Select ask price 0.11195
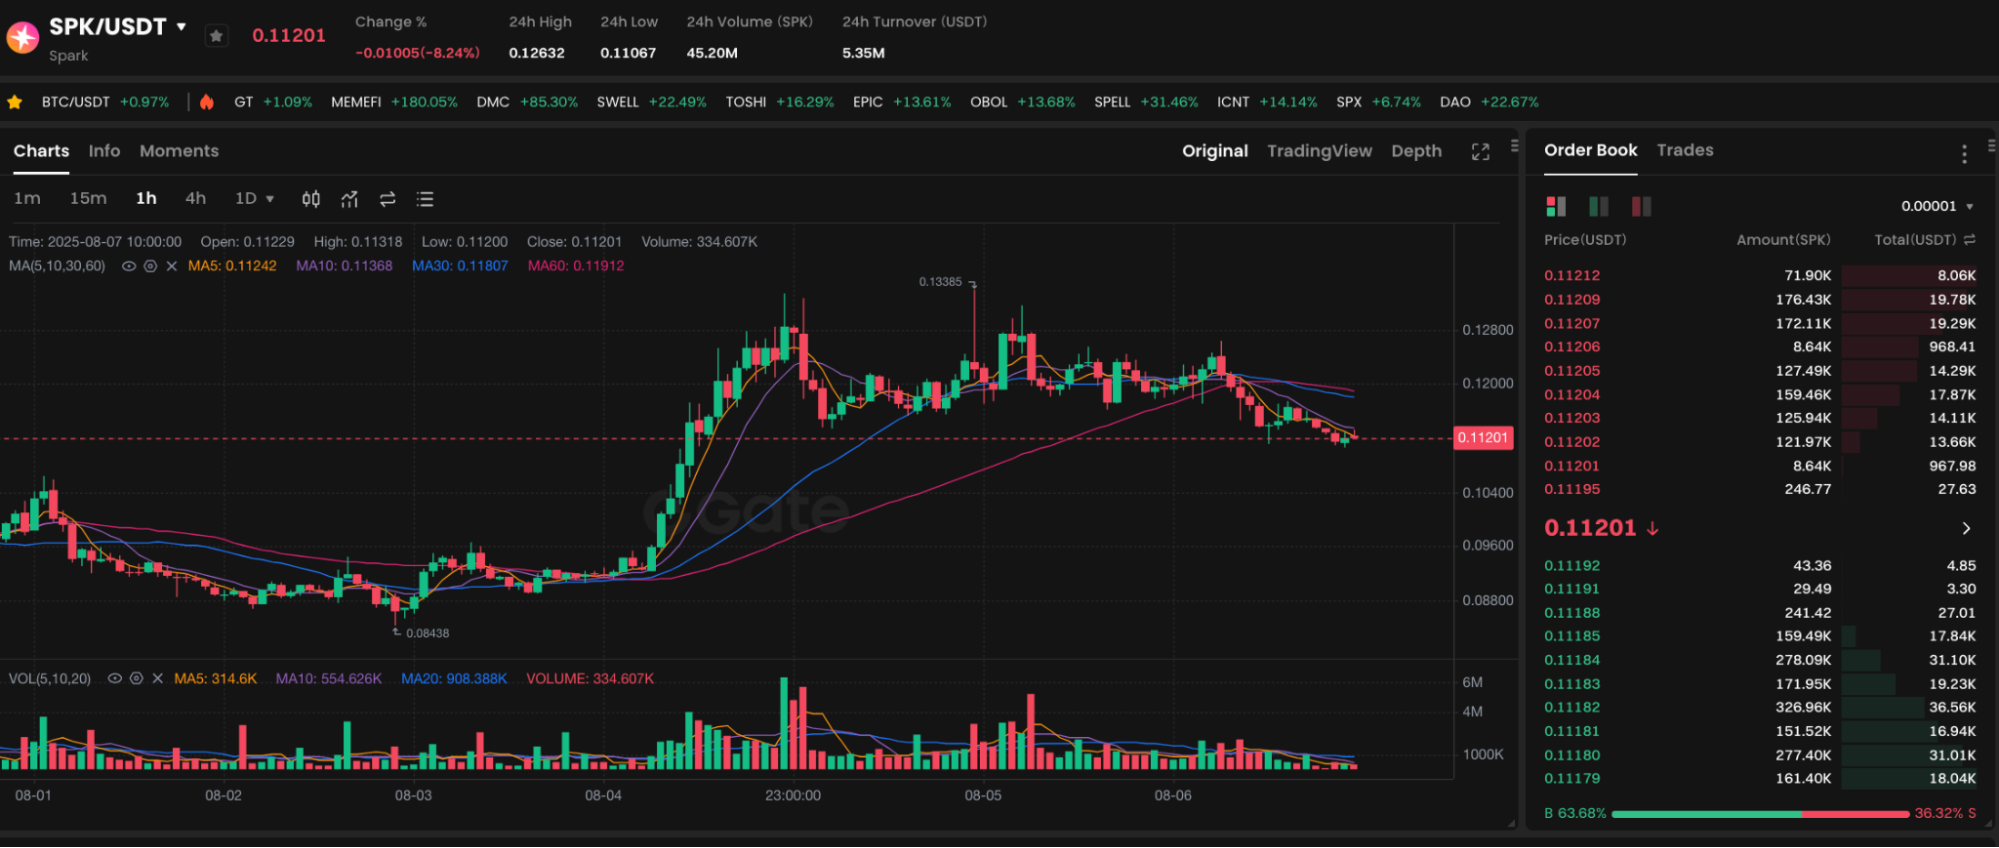The image size is (1999, 848). (x=1571, y=489)
